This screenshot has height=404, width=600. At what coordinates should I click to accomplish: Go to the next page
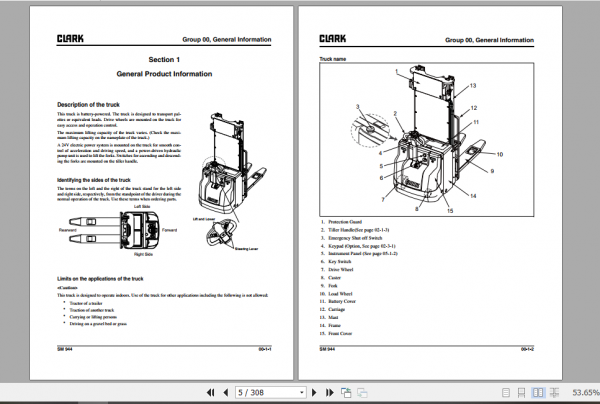(x=314, y=393)
